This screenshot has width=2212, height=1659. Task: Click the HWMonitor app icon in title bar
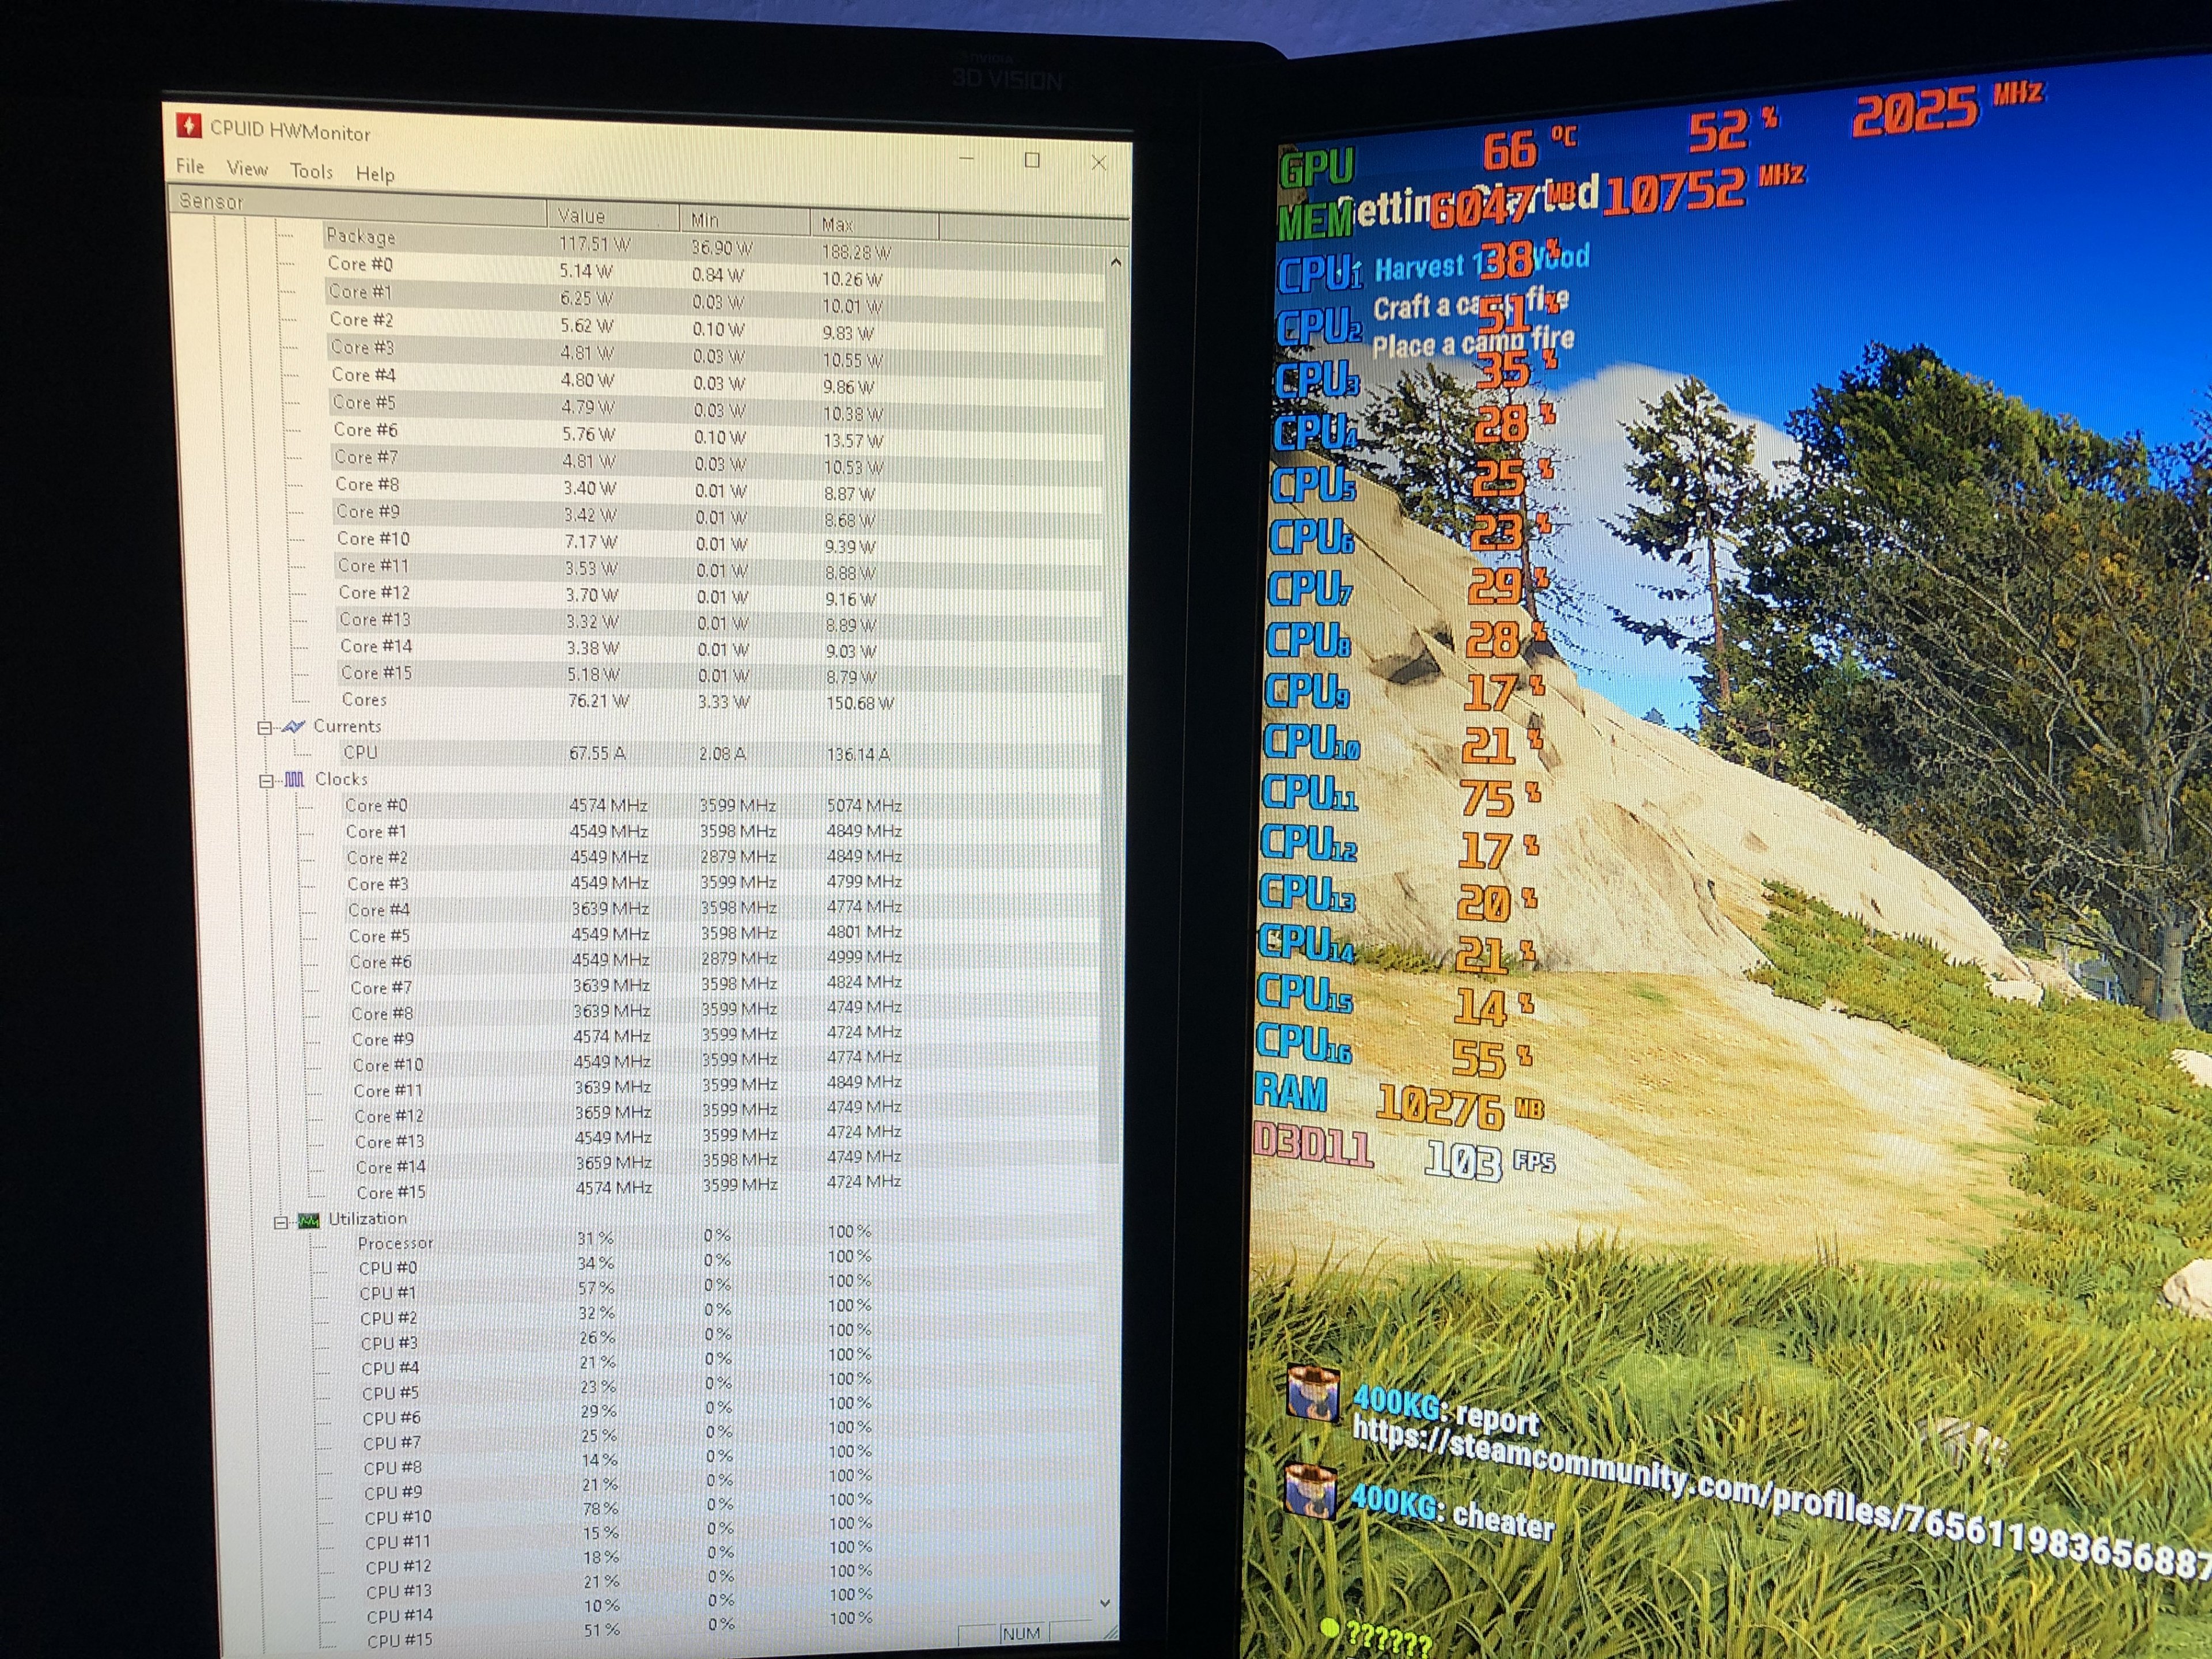coord(188,126)
